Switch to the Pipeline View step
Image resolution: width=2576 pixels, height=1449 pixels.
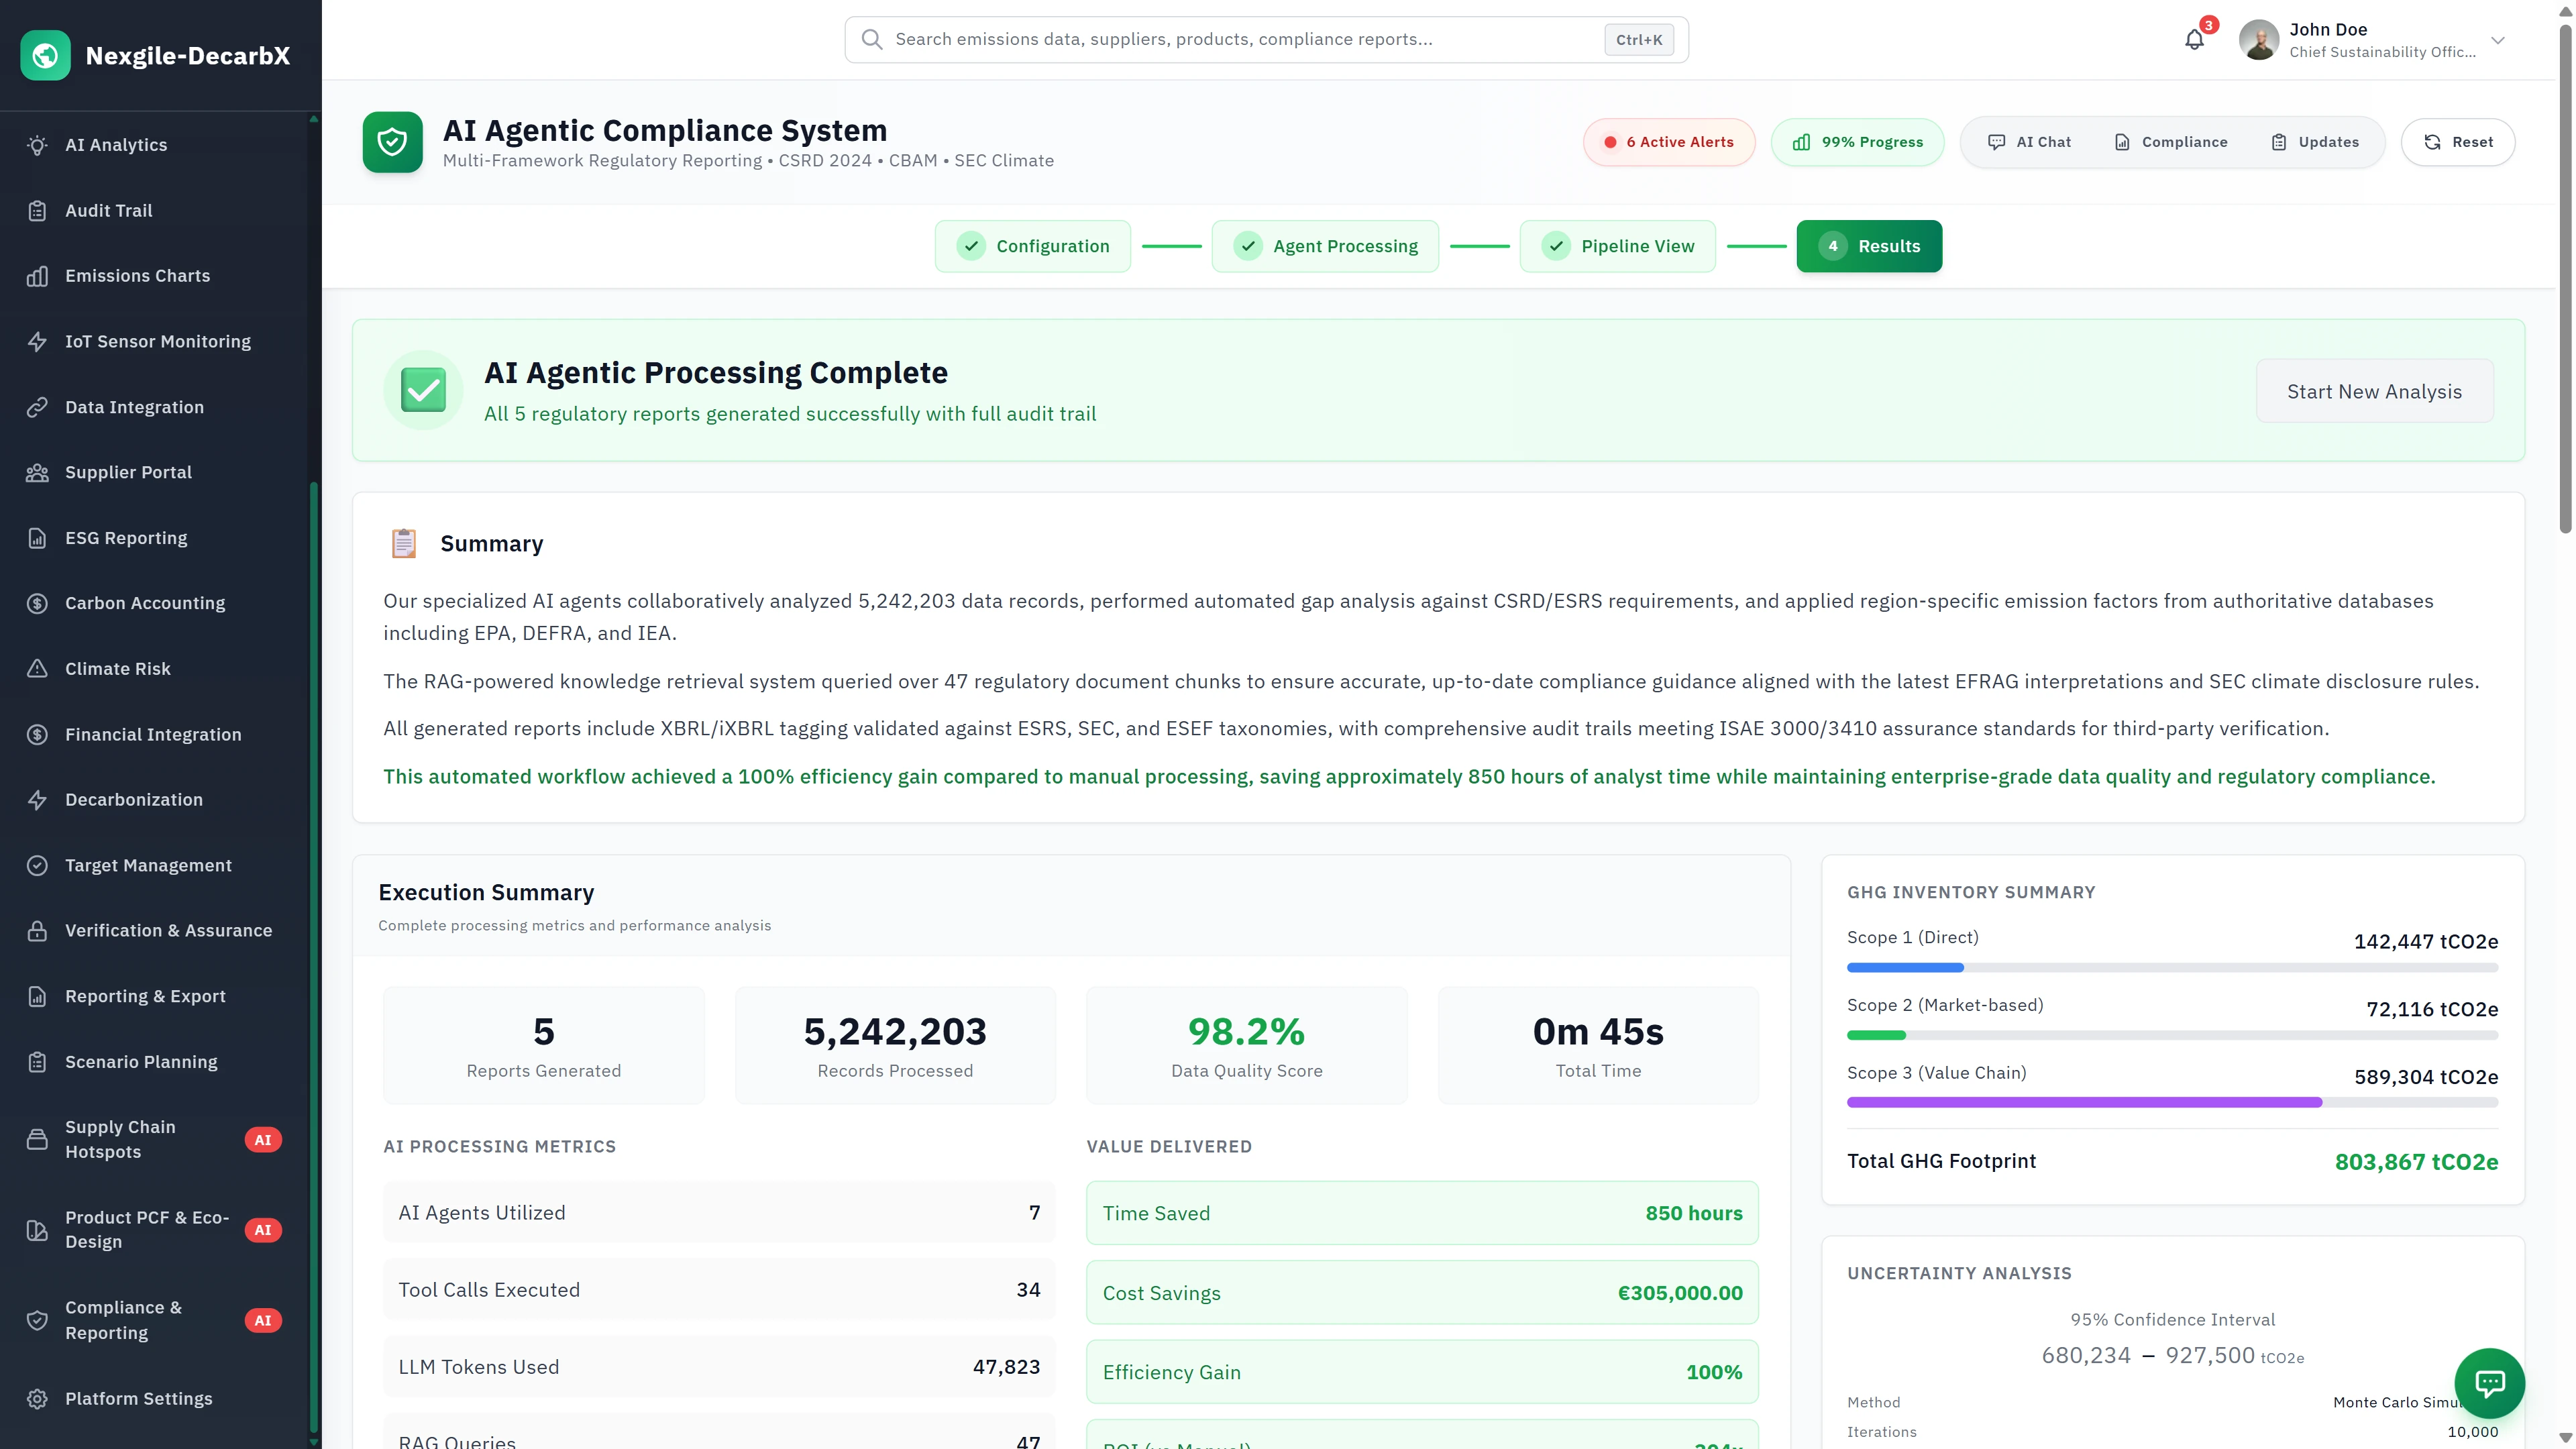[1617, 245]
